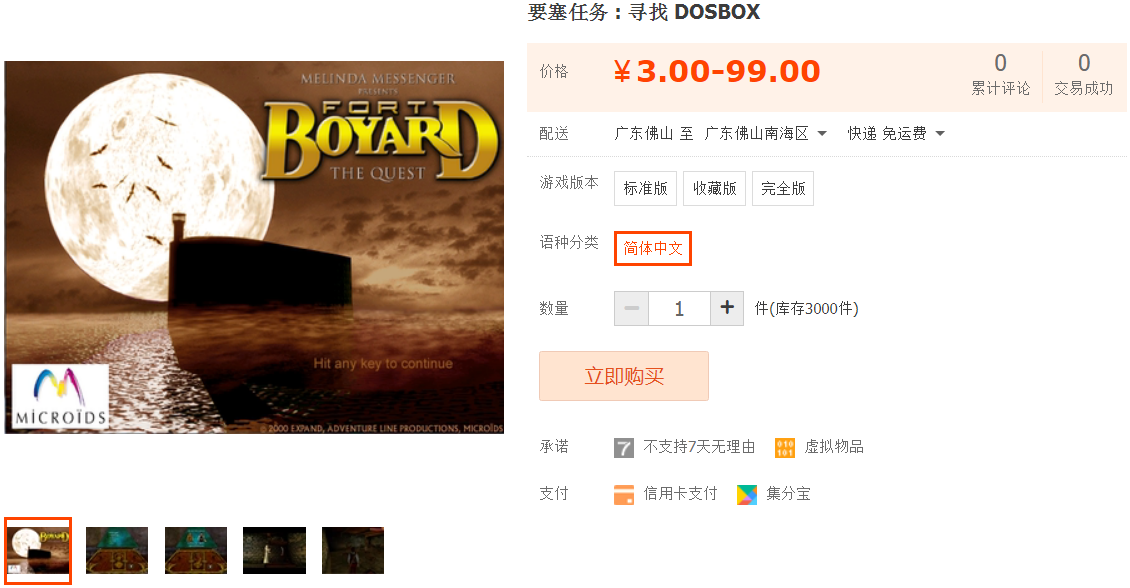Screen dimensions: 1130x588
Task: Expand the 广东佛山南海区 destination dropdown
Action: coord(765,133)
